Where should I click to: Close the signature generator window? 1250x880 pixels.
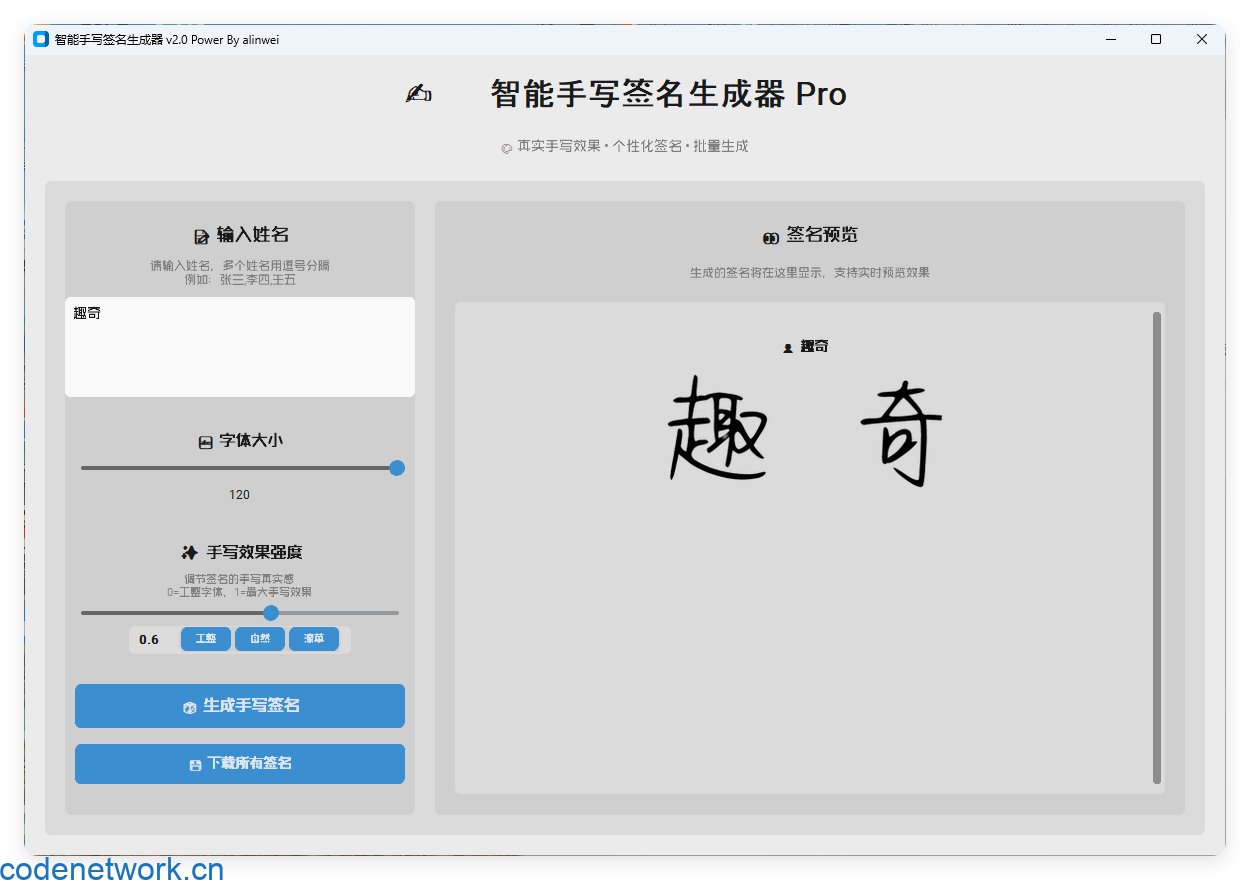coord(1202,39)
